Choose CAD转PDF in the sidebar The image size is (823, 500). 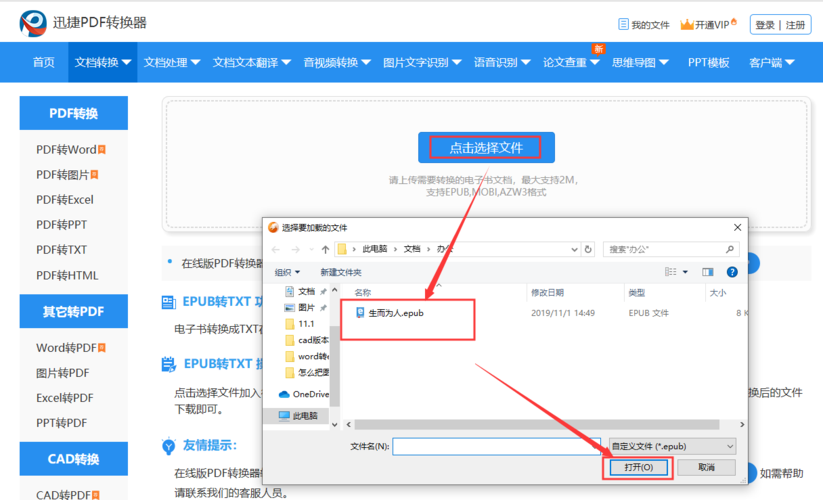click(68, 494)
